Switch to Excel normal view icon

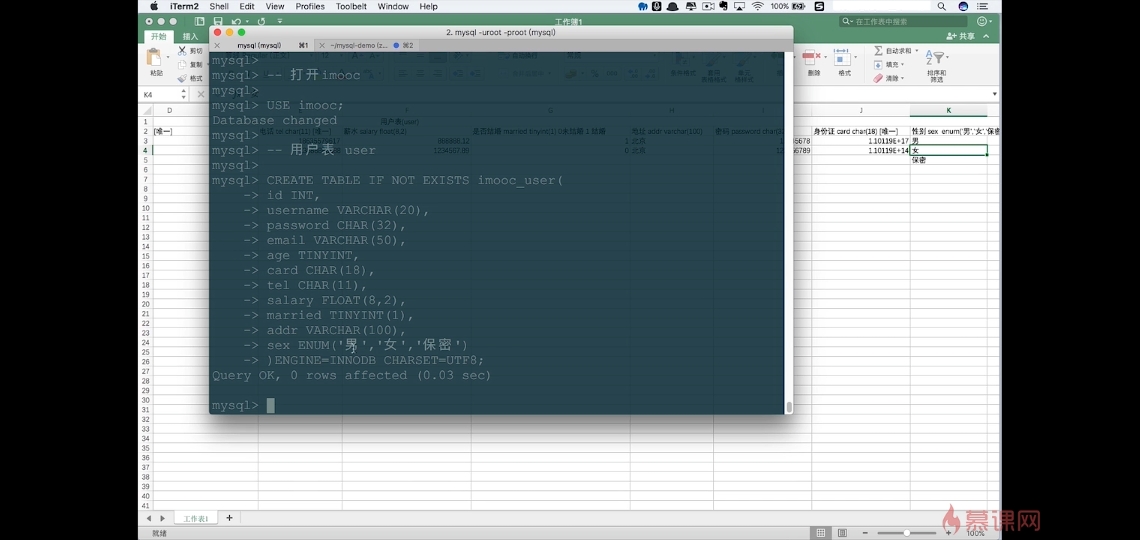pyautogui.click(x=820, y=533)
